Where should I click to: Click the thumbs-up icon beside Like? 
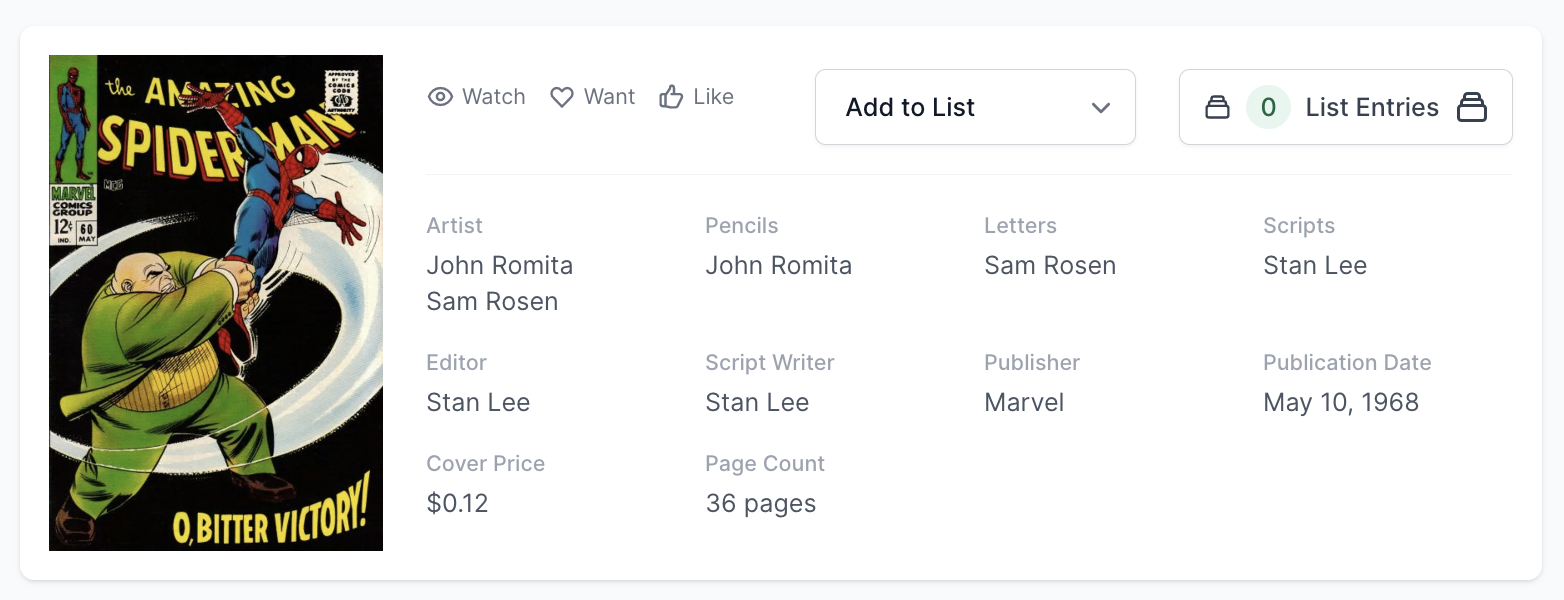click(x=671, y=97)
